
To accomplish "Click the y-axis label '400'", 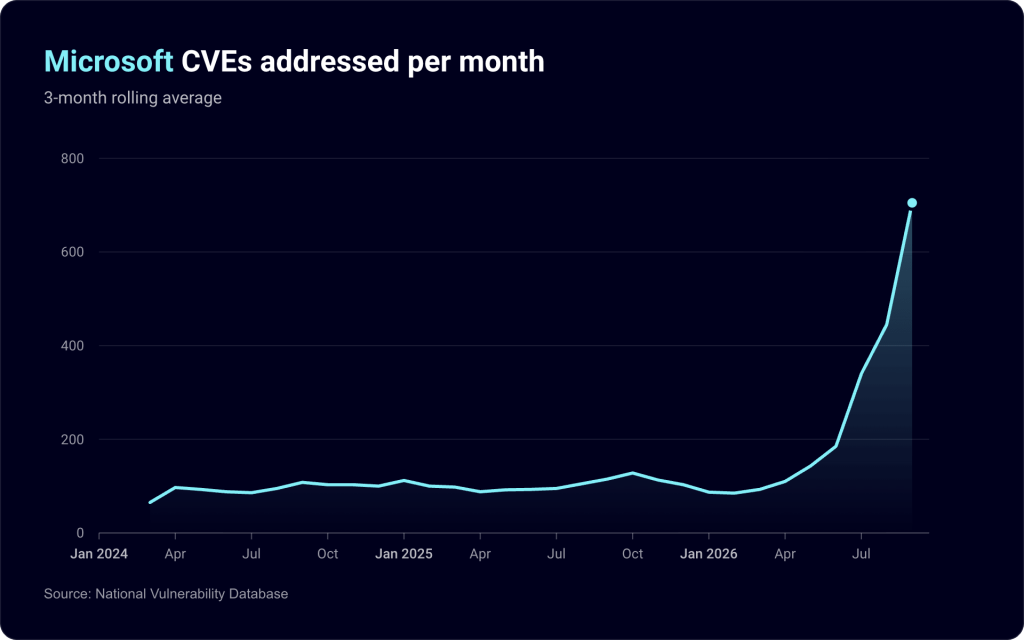I will pos(73,345).
